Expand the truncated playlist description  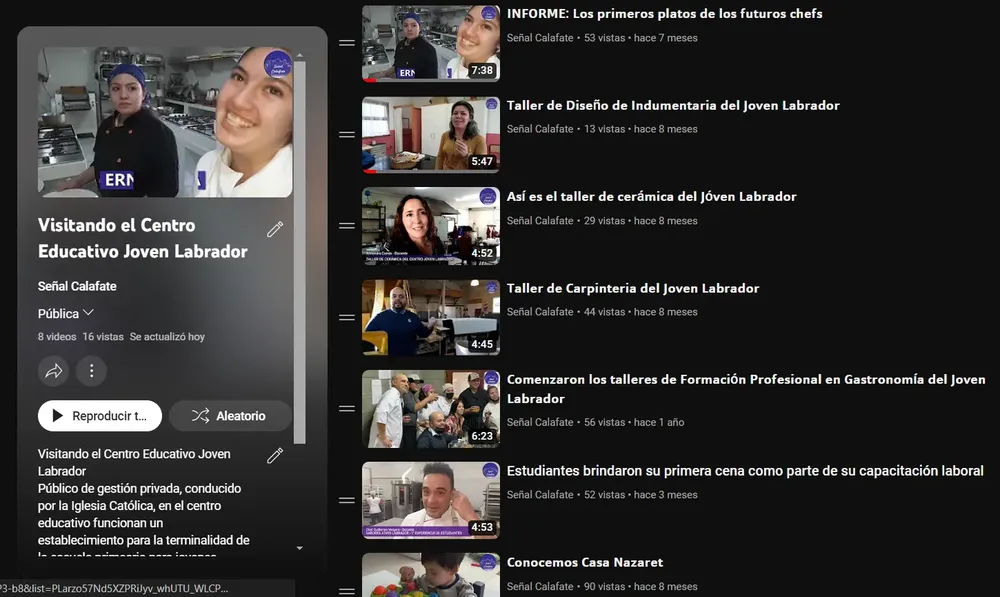[x=297, y=546]
